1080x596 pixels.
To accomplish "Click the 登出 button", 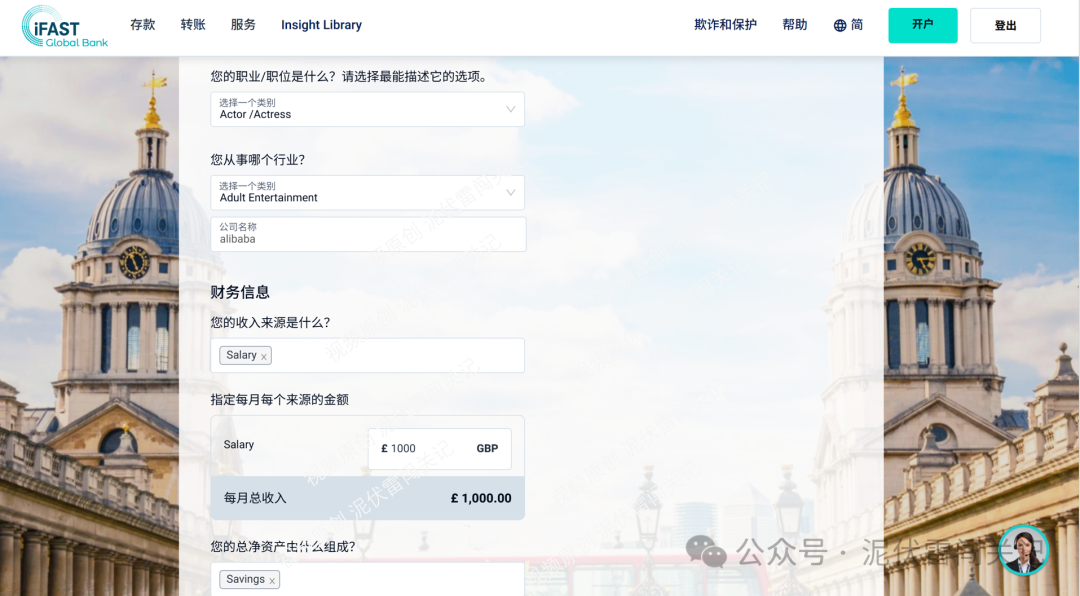I will pyautogui.click(x=1005, y=25).
